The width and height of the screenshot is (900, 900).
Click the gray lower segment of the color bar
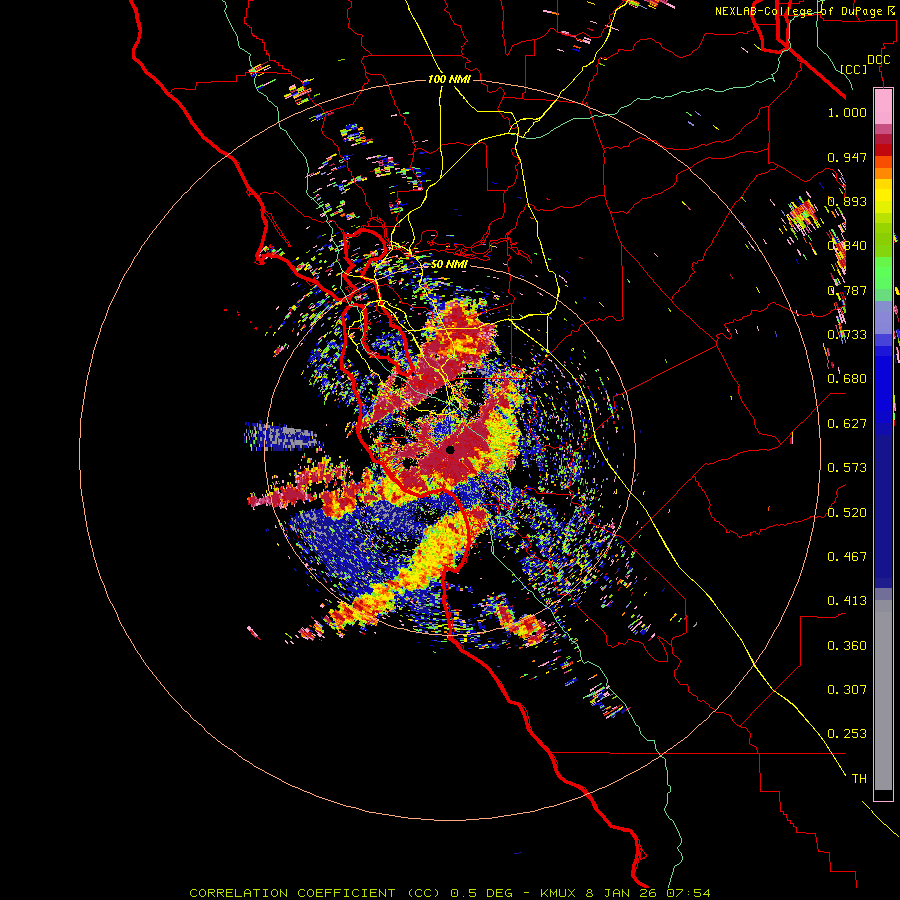click(883, 695)
